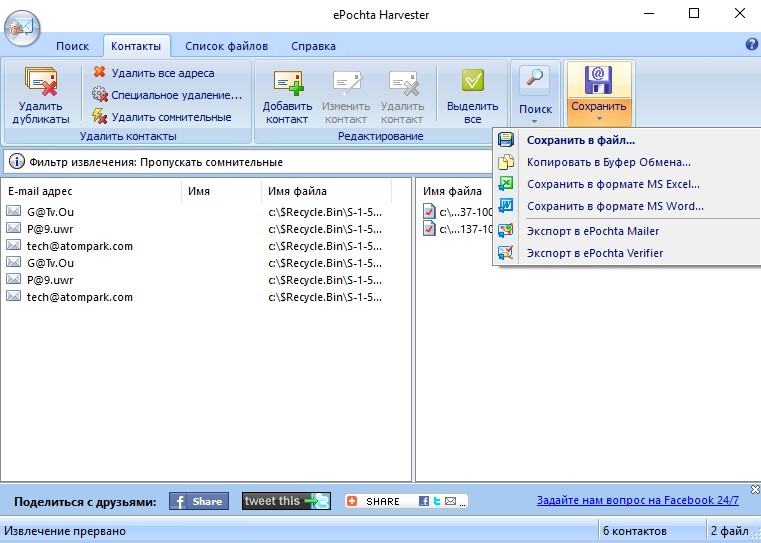Click the info icon beside Фильтр извлечения
The height and width of the screenshot is (543, 761).
17,162
